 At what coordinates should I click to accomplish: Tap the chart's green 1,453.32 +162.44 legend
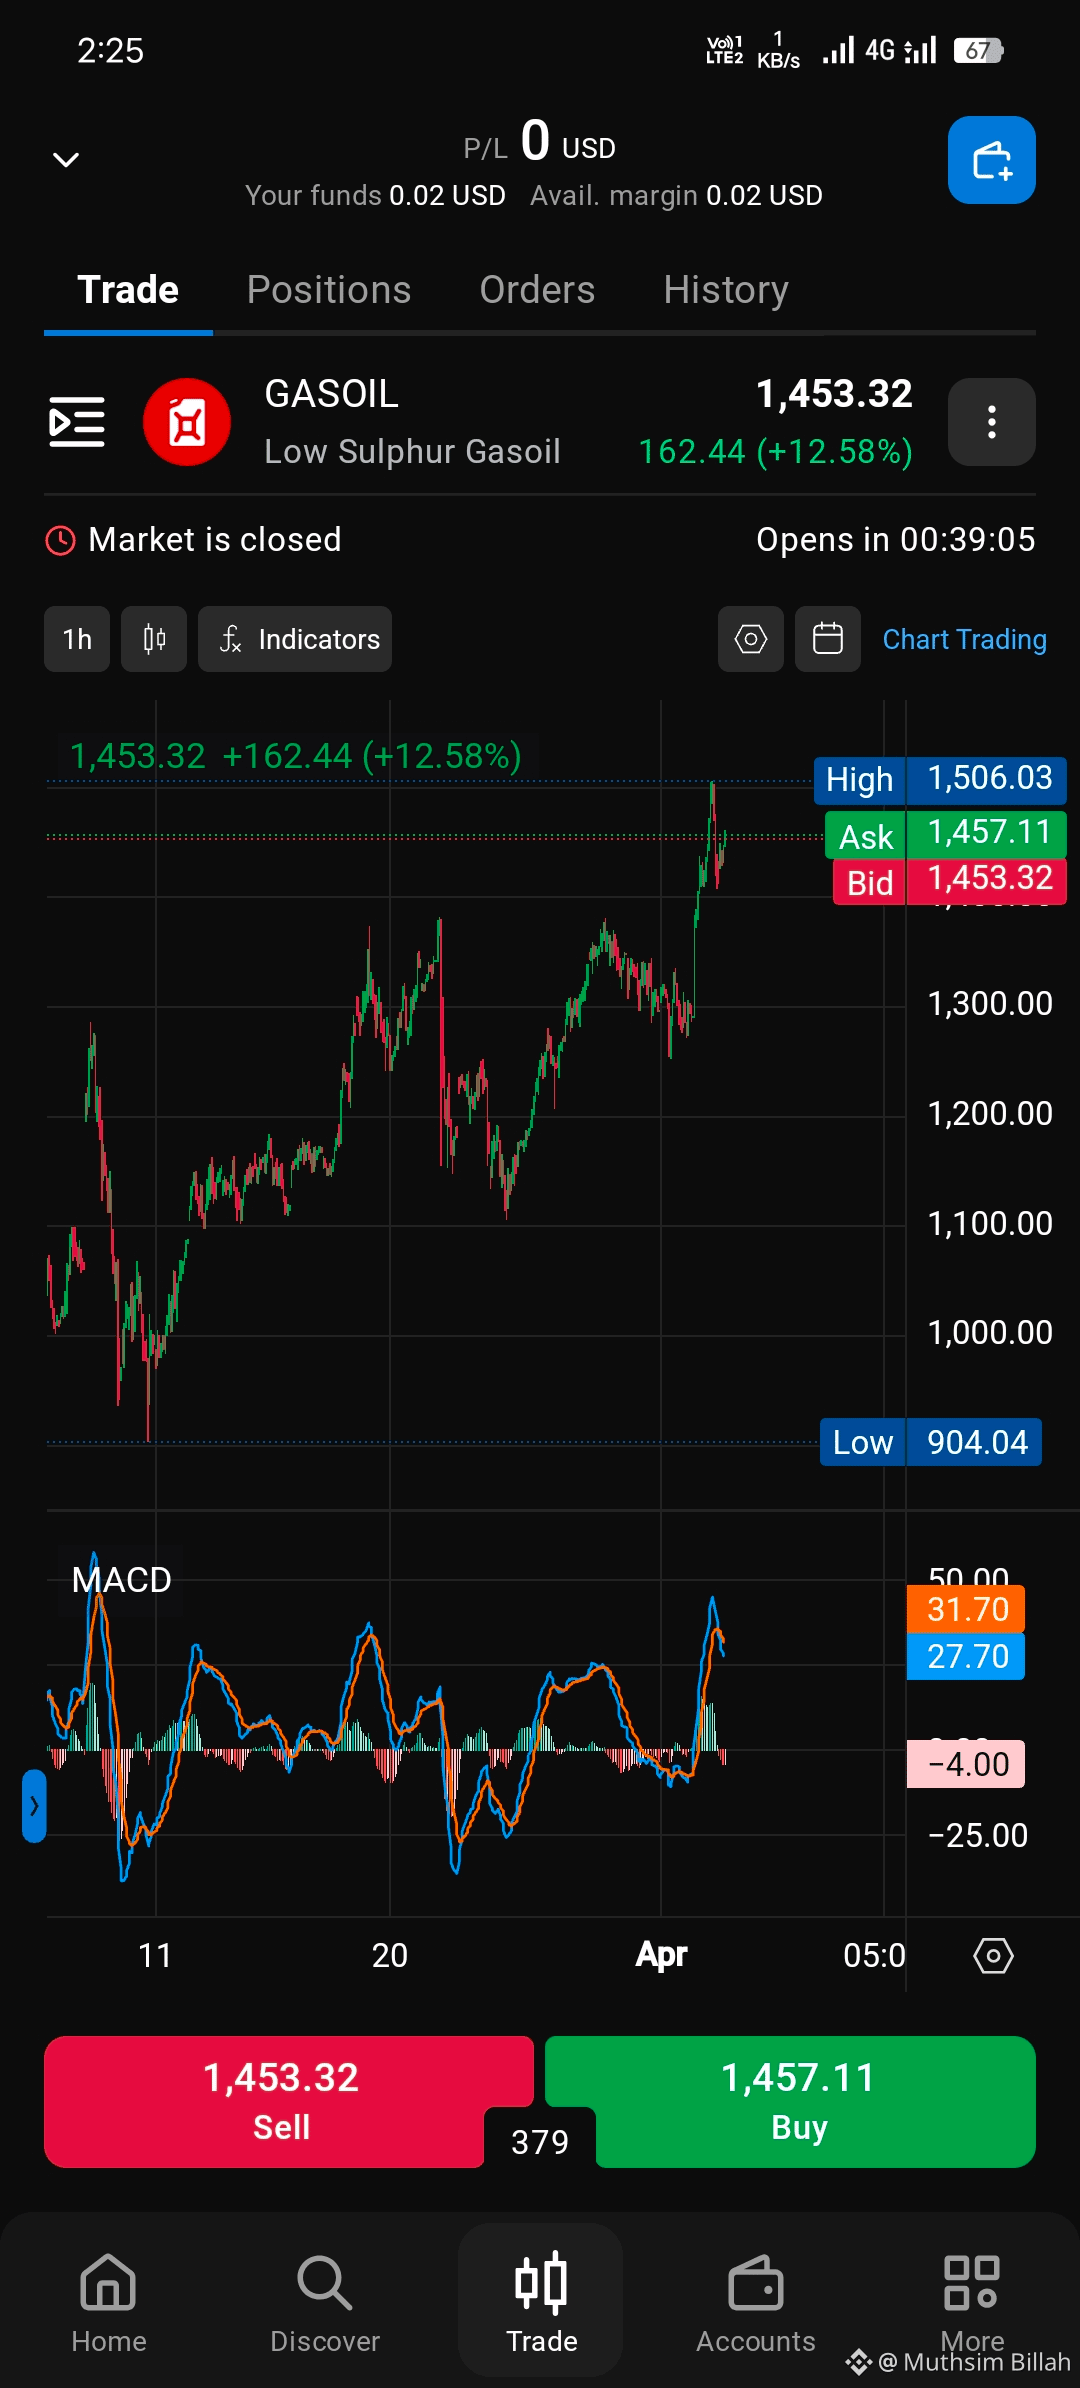click(x=296, y=756)
